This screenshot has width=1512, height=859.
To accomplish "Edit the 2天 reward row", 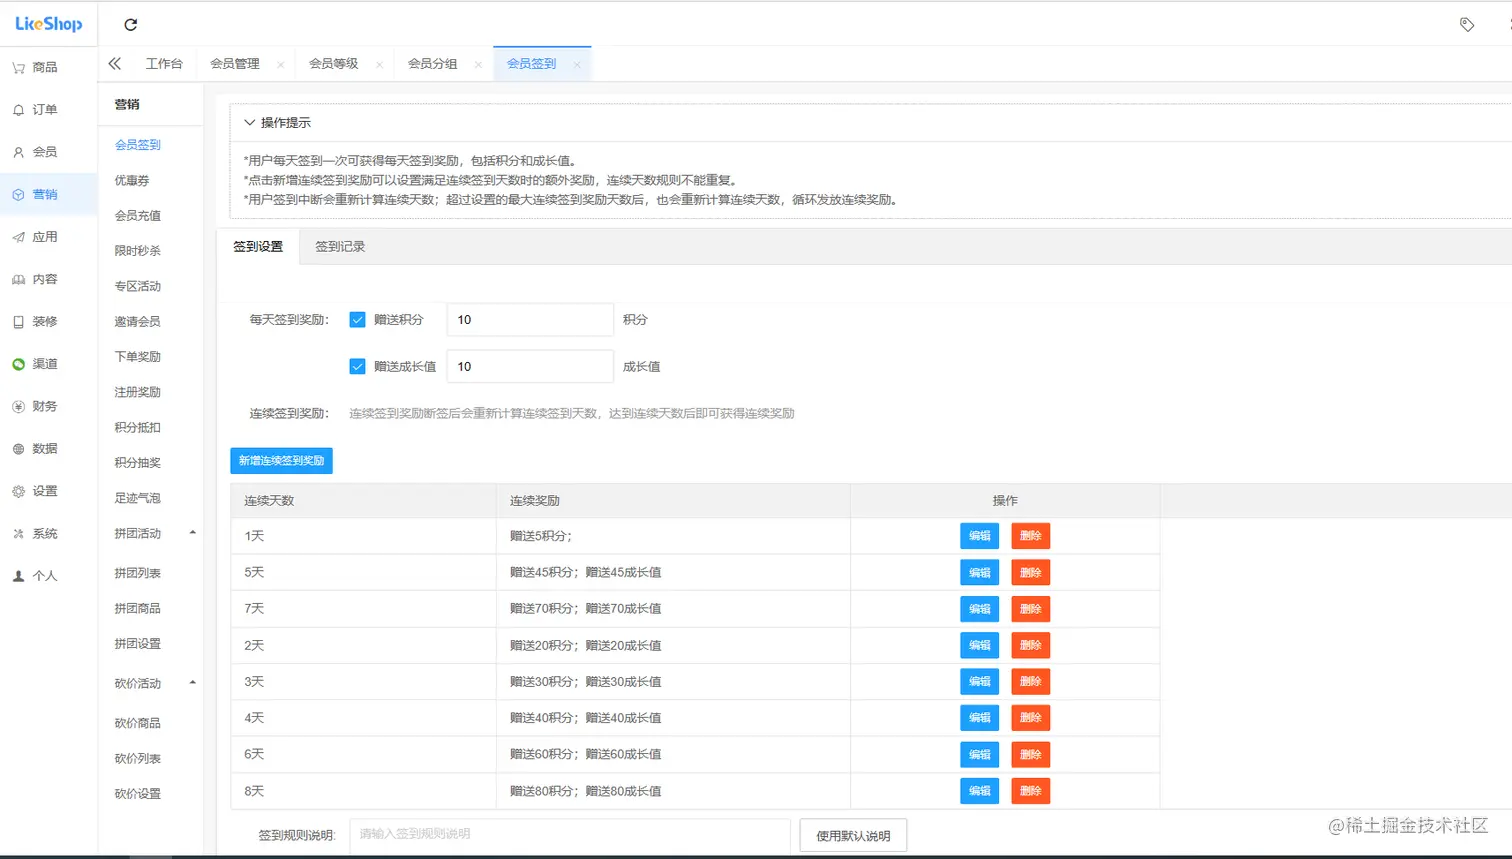I will click(x=979, y=645).
